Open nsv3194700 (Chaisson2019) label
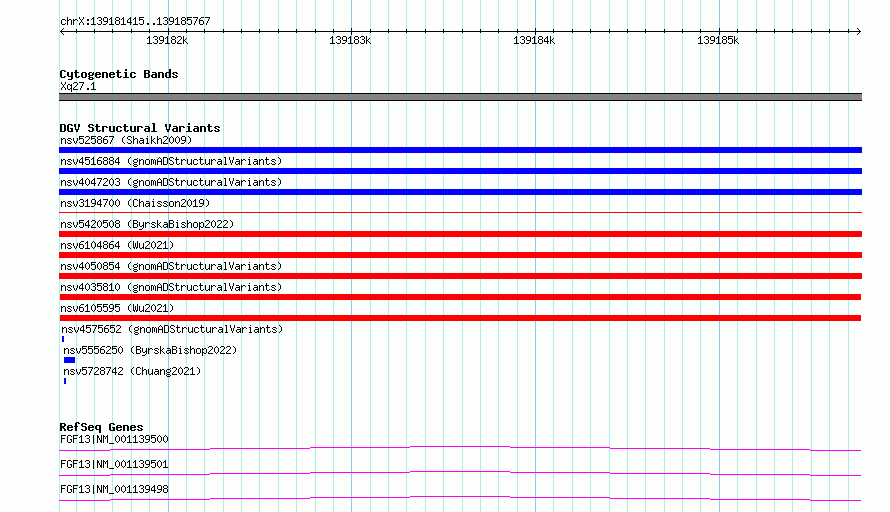The height and width of the screenshot is (512, 890). (135, 203)
